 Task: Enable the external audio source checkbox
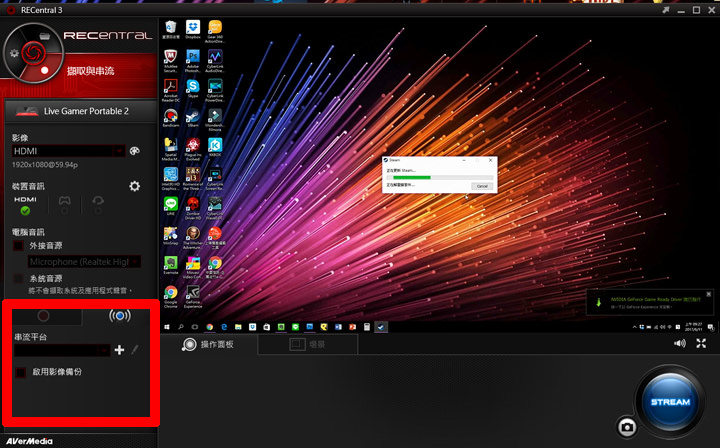[x=18, y=244]
